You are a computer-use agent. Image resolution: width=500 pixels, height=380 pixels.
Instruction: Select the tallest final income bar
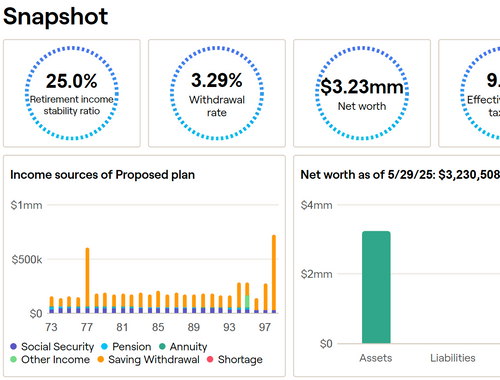click(x=274, y=274)
